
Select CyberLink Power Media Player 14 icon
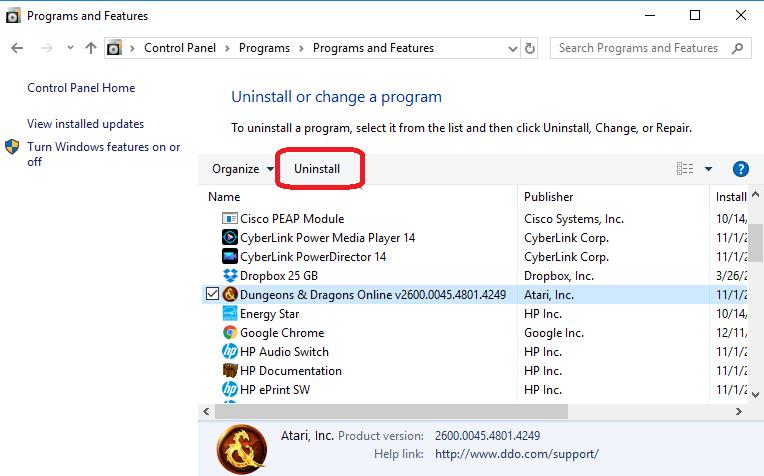tap(229, 237)
